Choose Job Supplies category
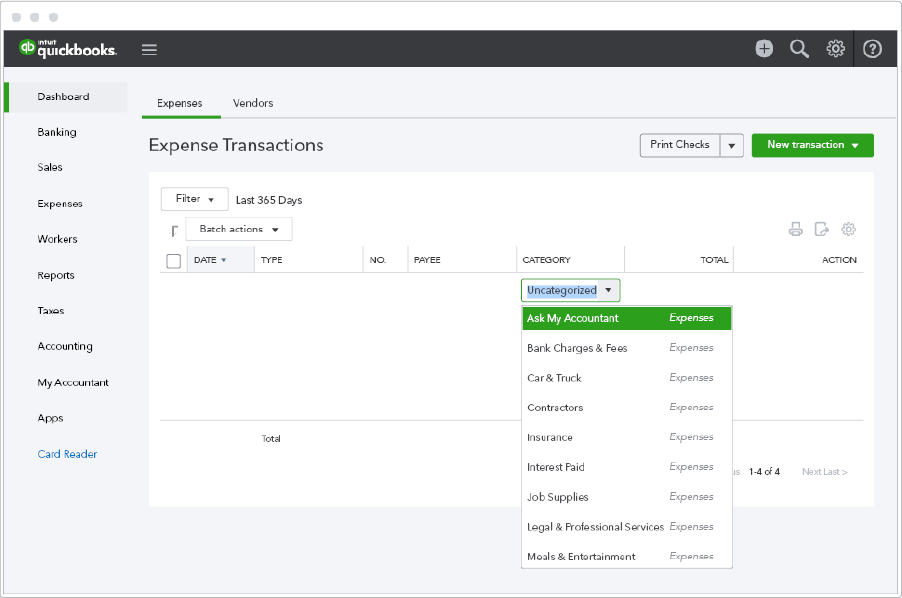This screenshot has height=598, width=902. tap(626, 497)
